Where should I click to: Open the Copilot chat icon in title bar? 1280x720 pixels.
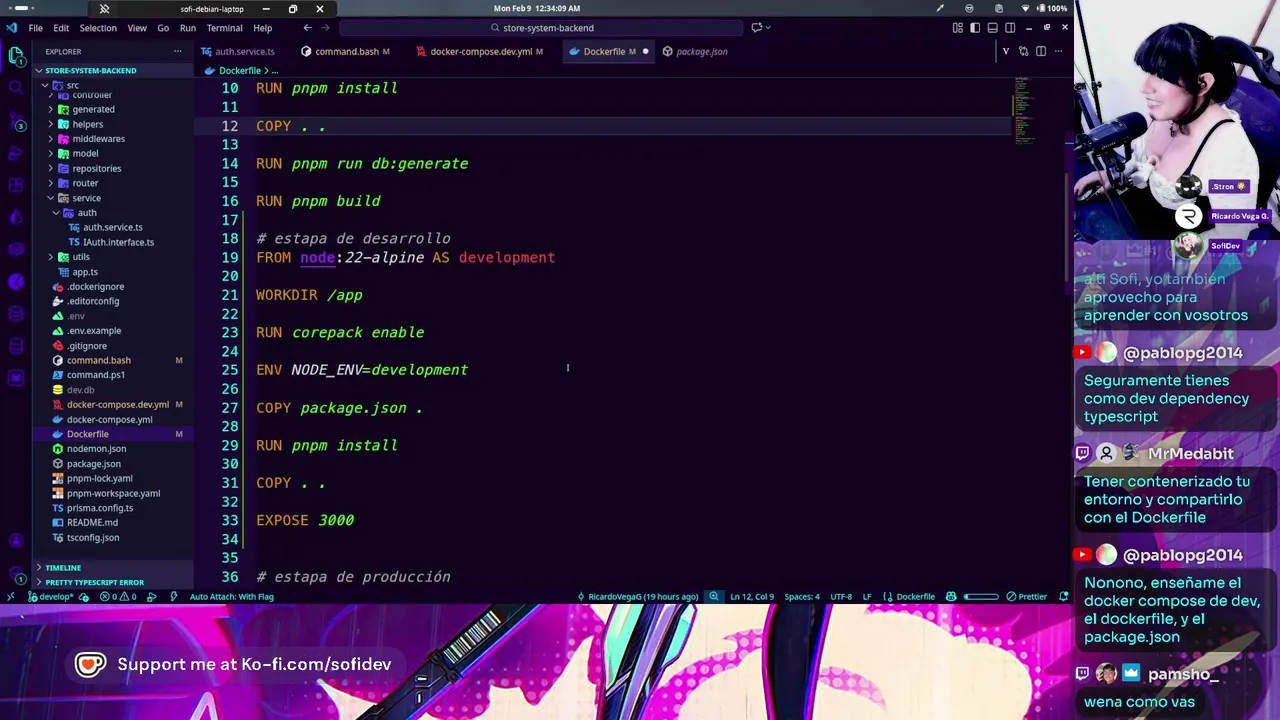click(x=757, y=28)
